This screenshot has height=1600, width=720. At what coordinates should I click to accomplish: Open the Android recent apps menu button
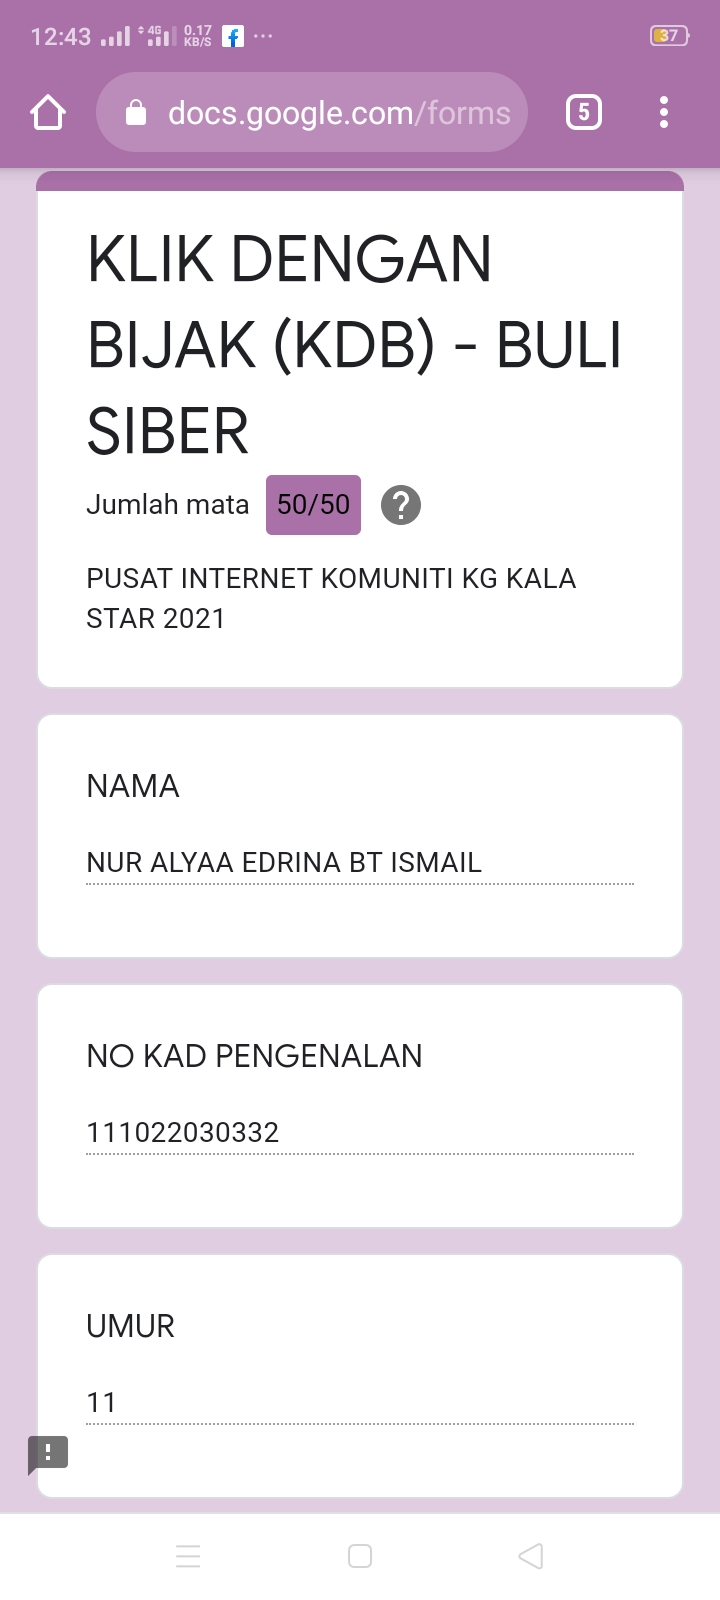[188, 1556]
